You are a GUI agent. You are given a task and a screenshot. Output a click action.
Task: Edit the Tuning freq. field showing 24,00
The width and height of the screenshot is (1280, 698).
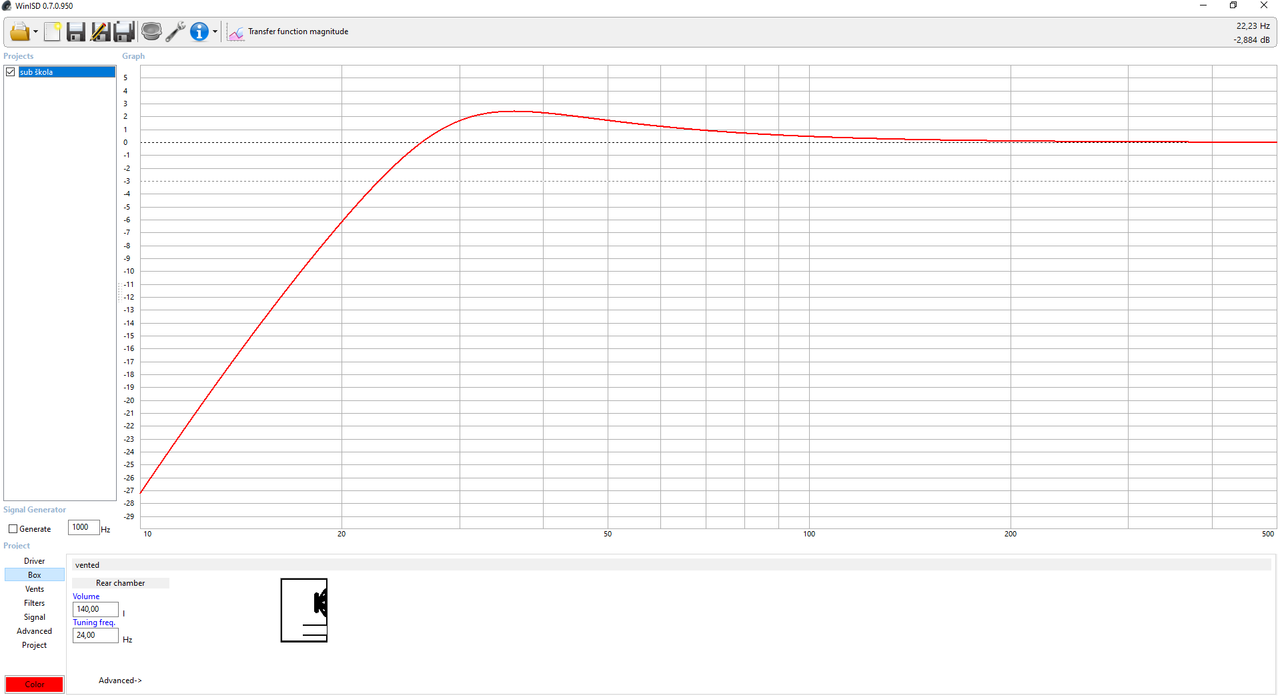(x=95, y=635)
